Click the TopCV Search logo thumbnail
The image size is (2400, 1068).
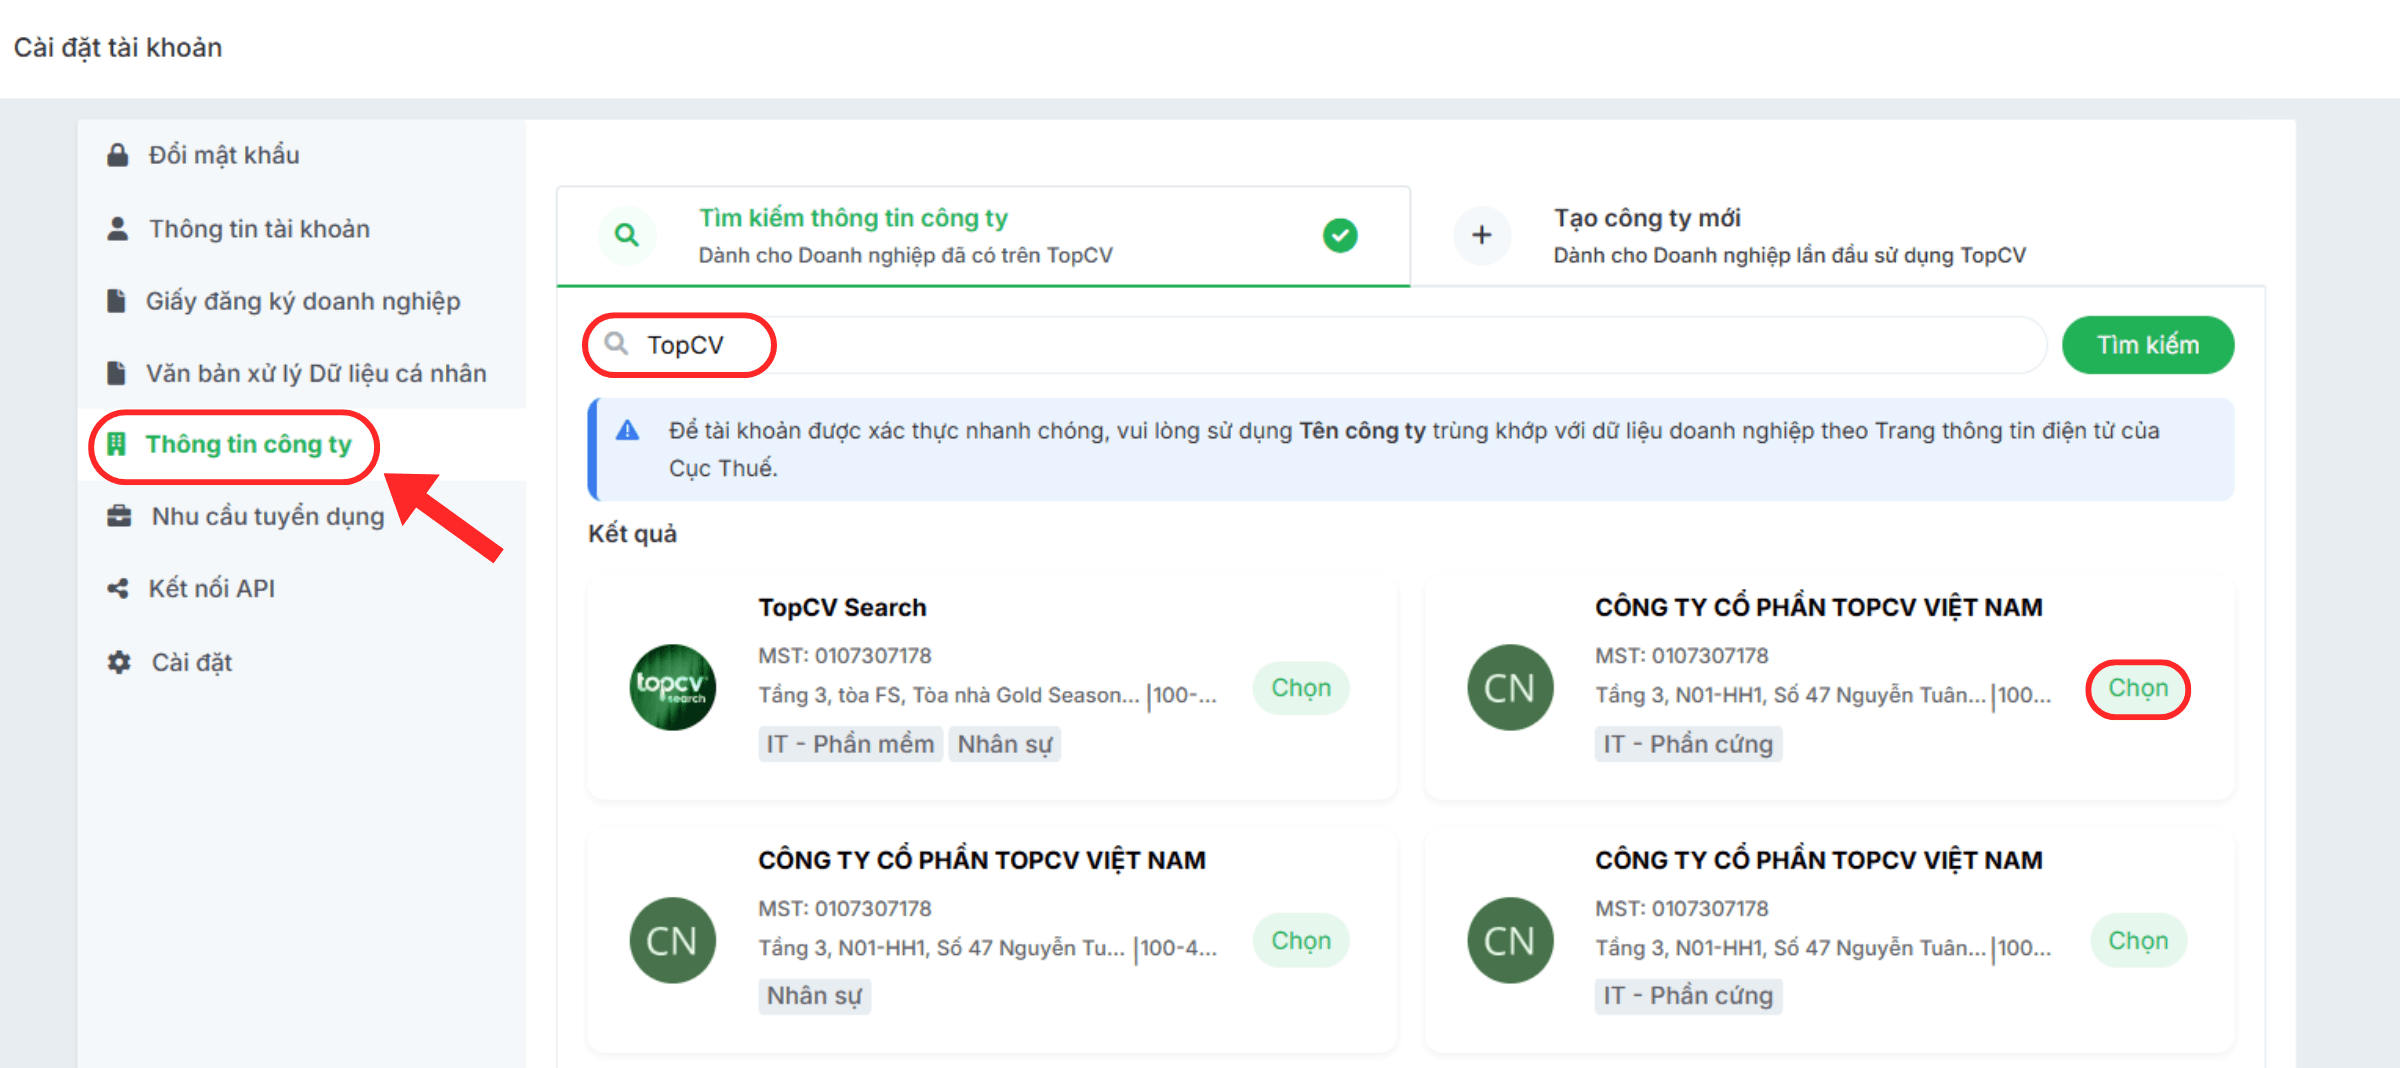coord(673,687)
